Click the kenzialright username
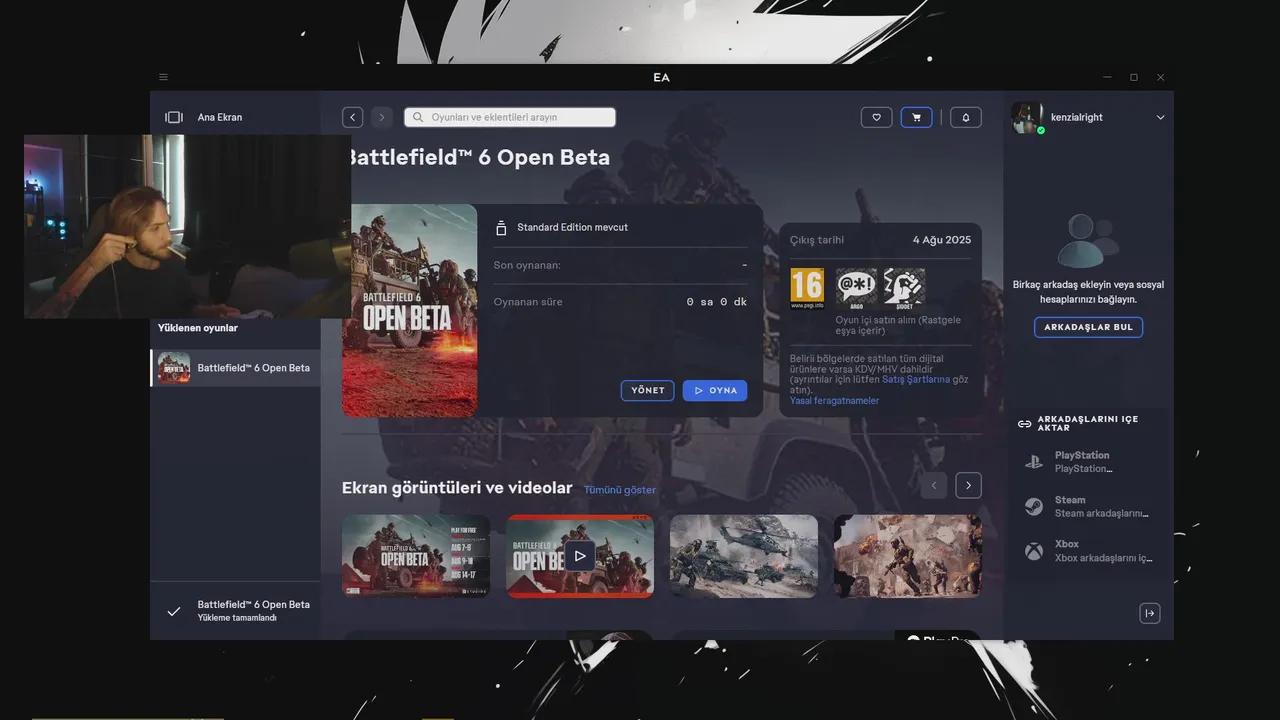 coord(1077,117)
